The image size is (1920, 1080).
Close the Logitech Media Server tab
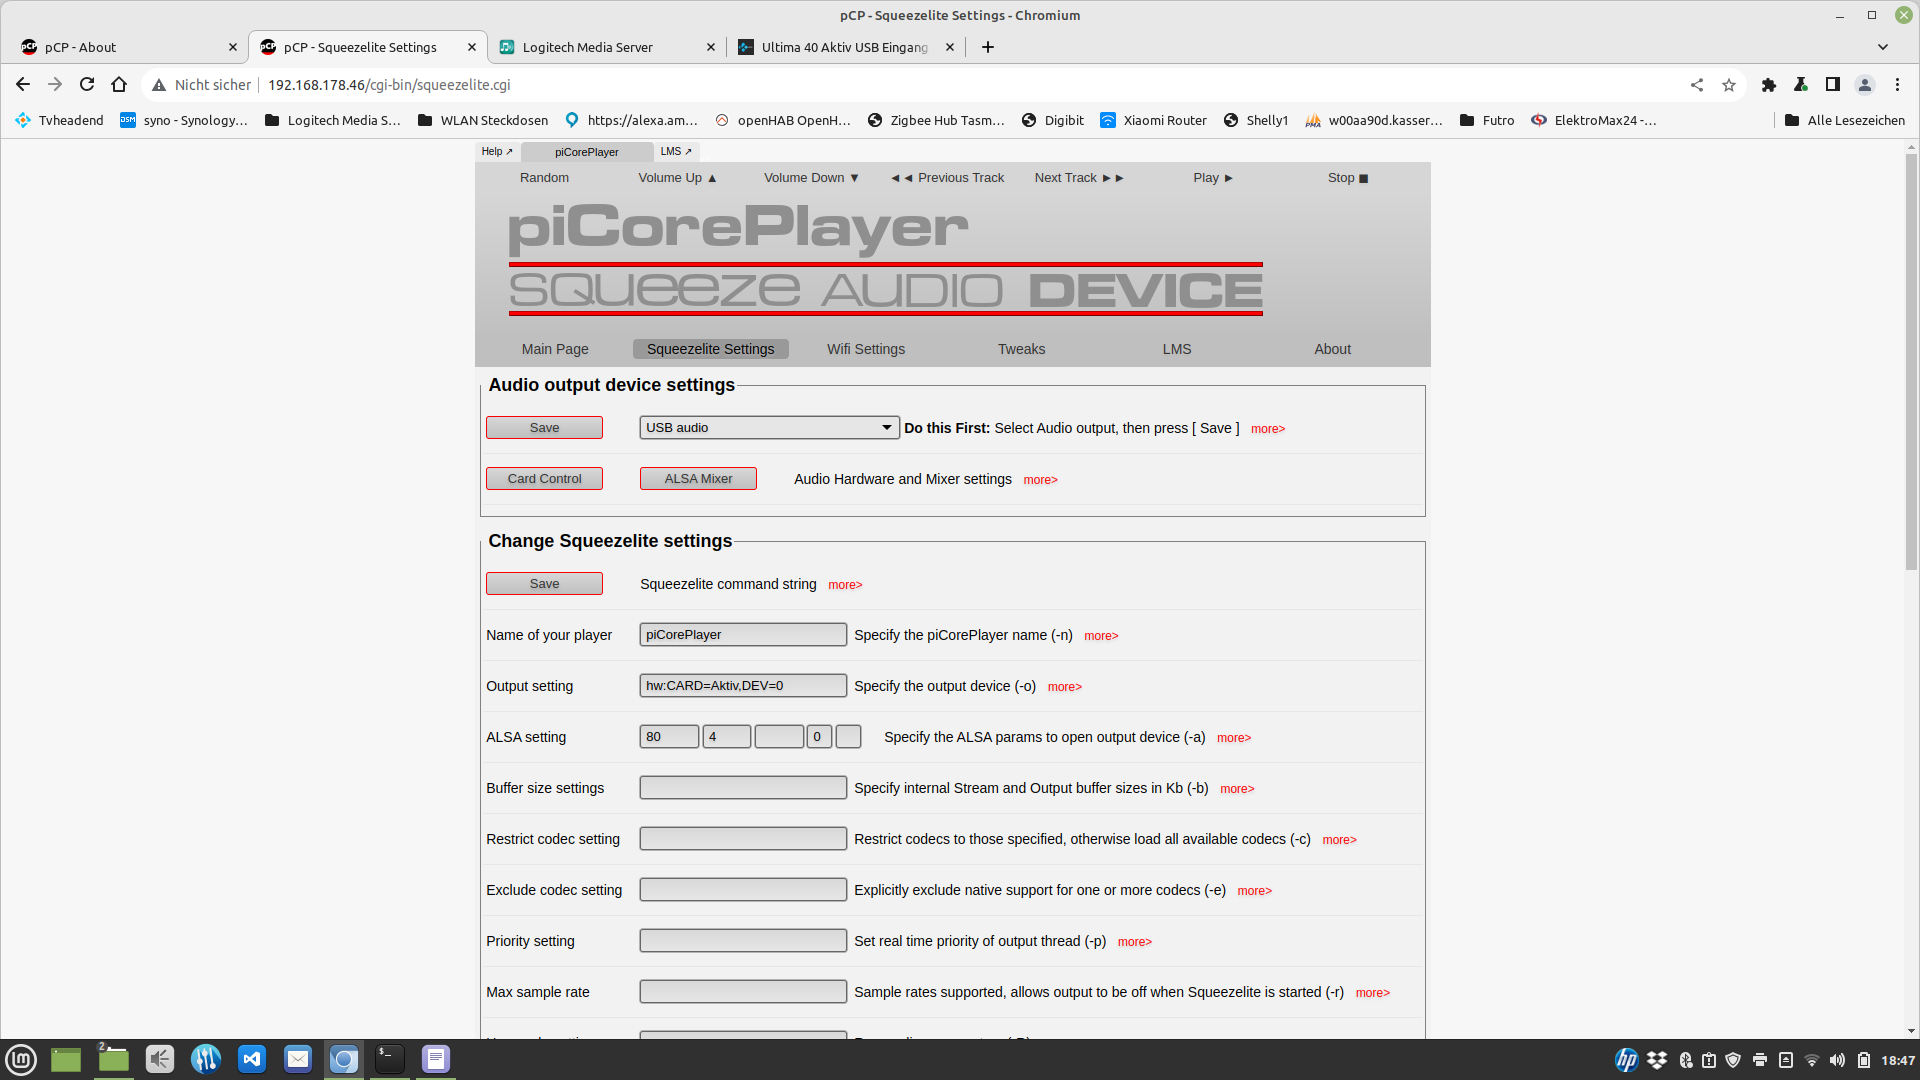pos(711,47)
